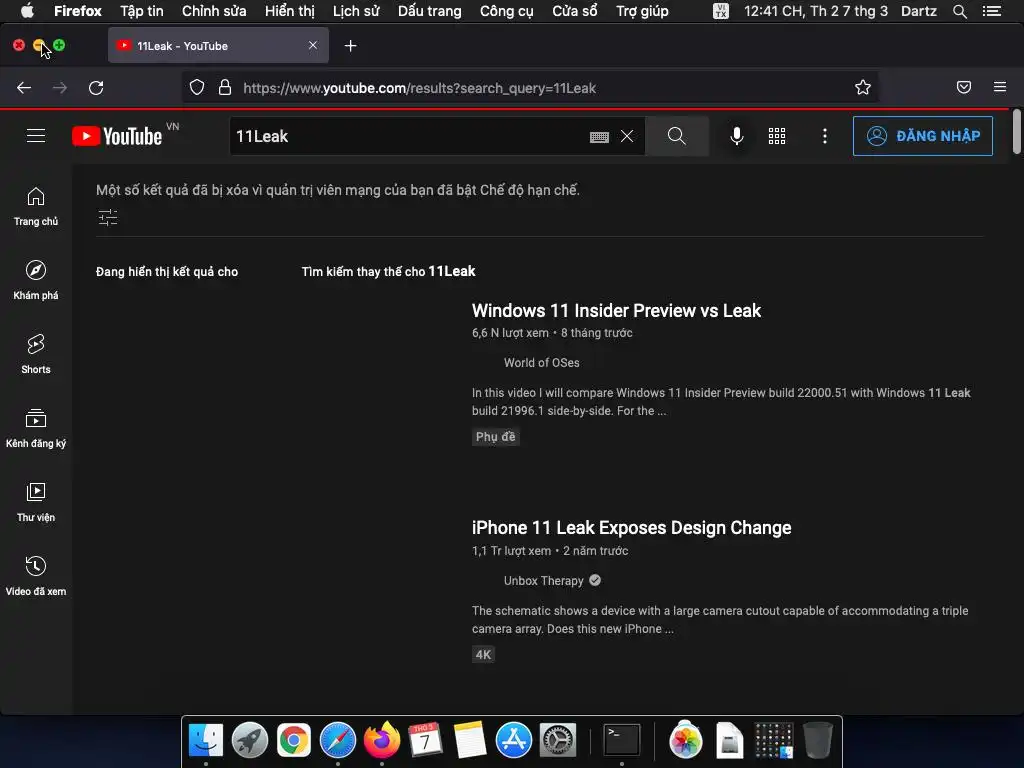Open Shorts in sidebar
1024x768 pixels.
(x=36, y=354)
